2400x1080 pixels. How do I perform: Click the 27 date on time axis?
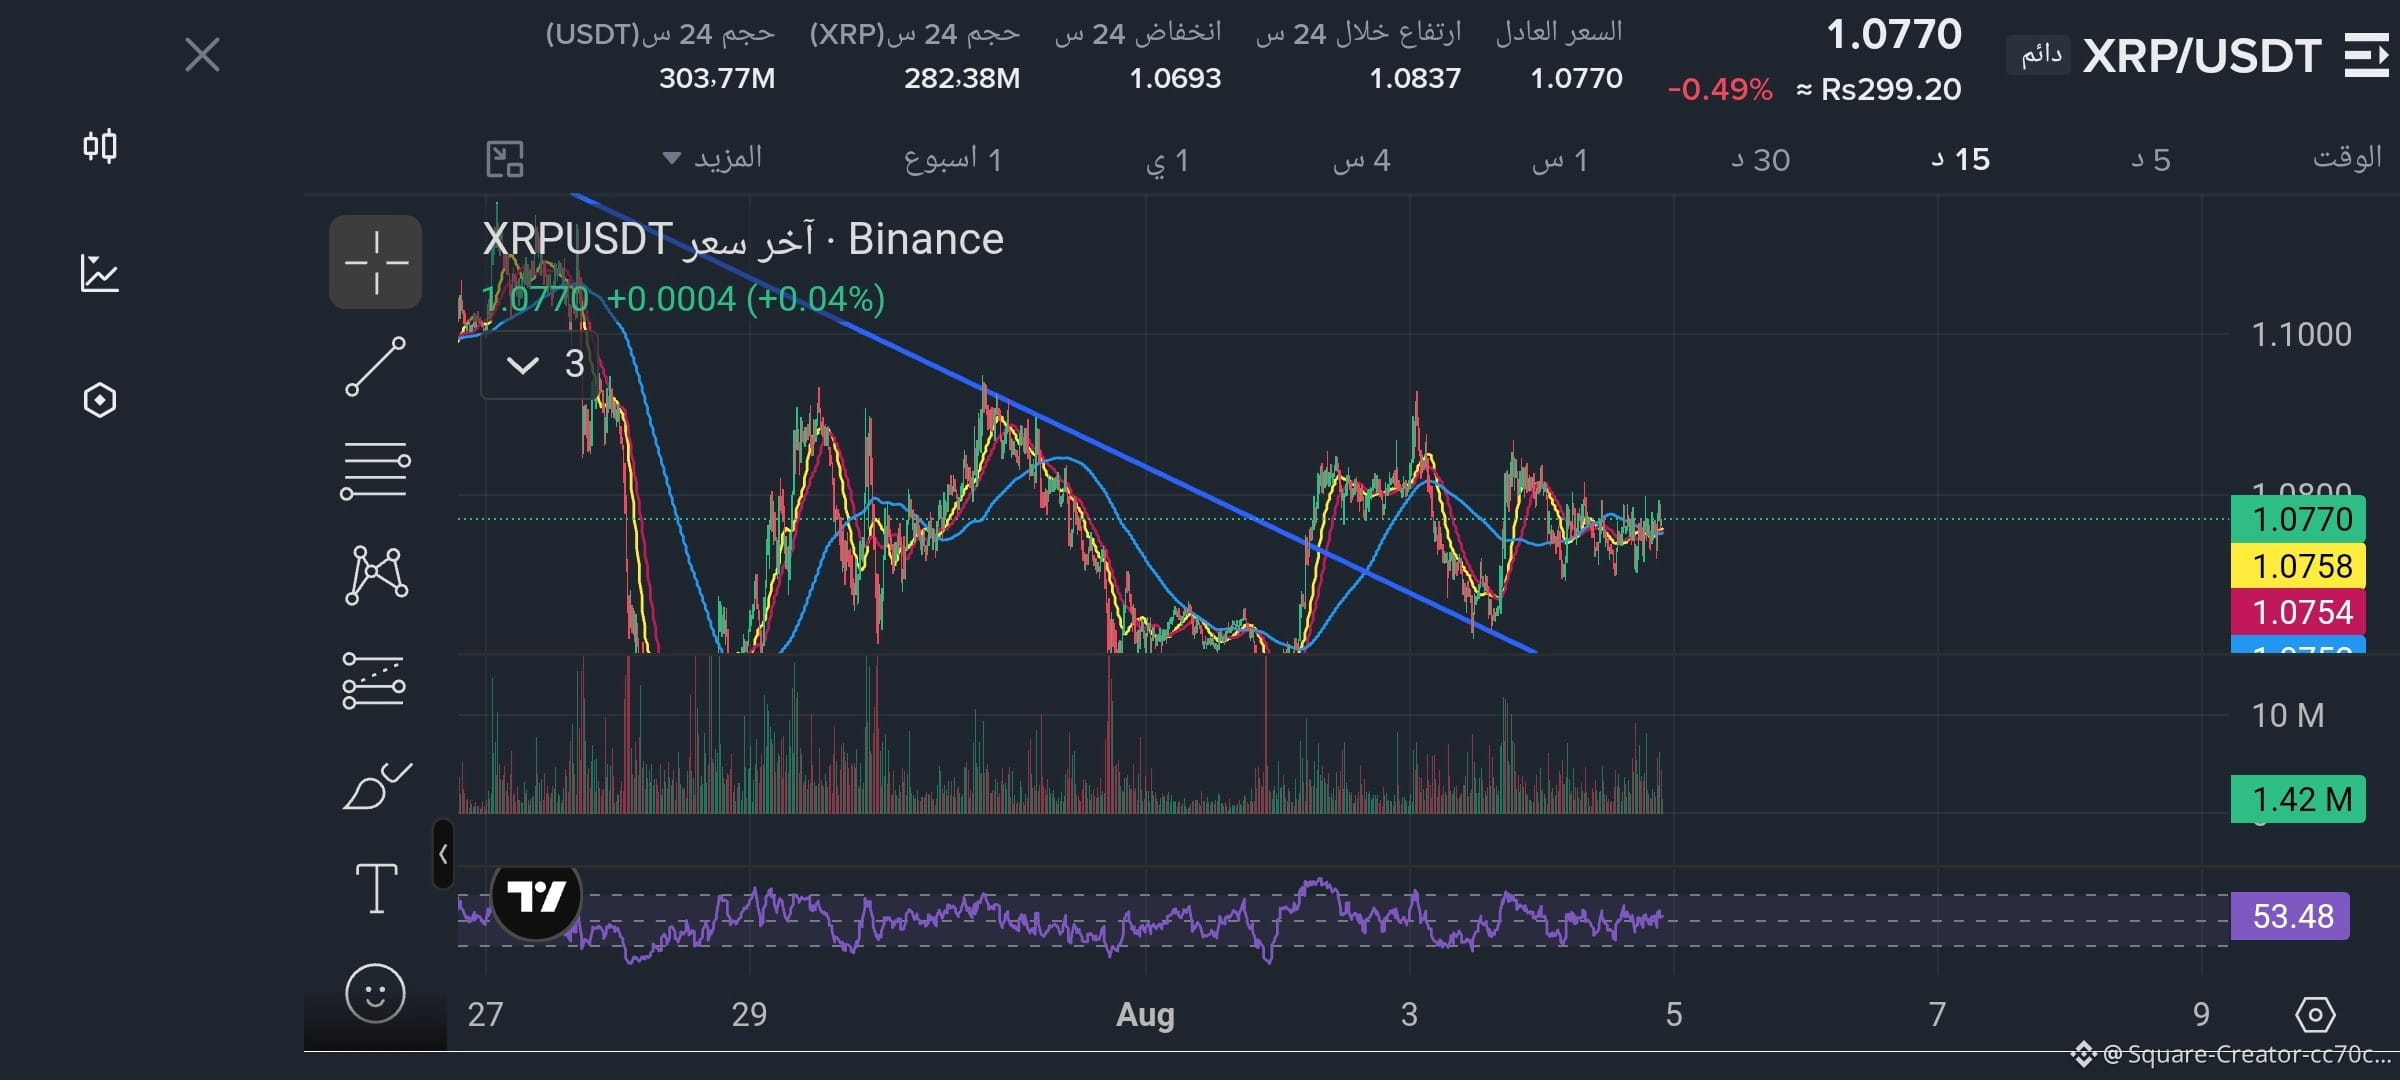click(x=485, y=1015)
